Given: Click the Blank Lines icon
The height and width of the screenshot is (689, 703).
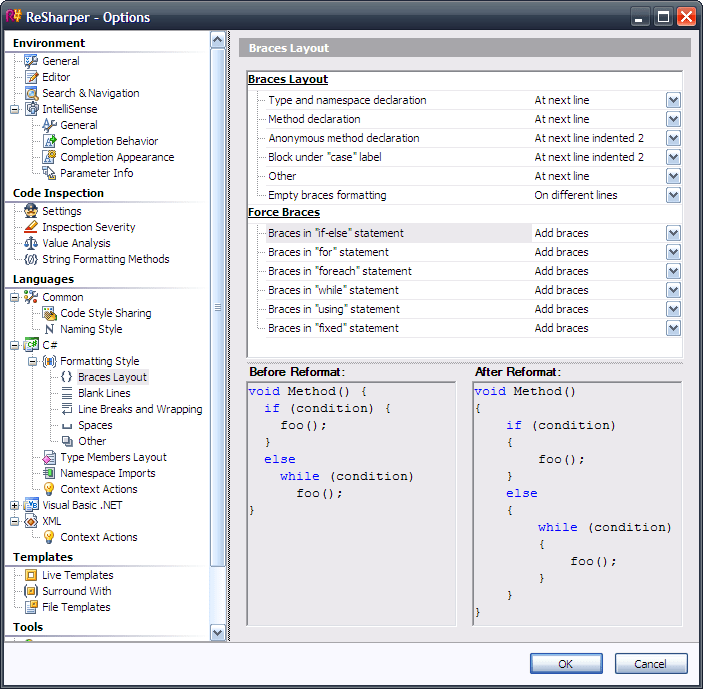Looking at the screenshot, I should click(x=67, y=393).
